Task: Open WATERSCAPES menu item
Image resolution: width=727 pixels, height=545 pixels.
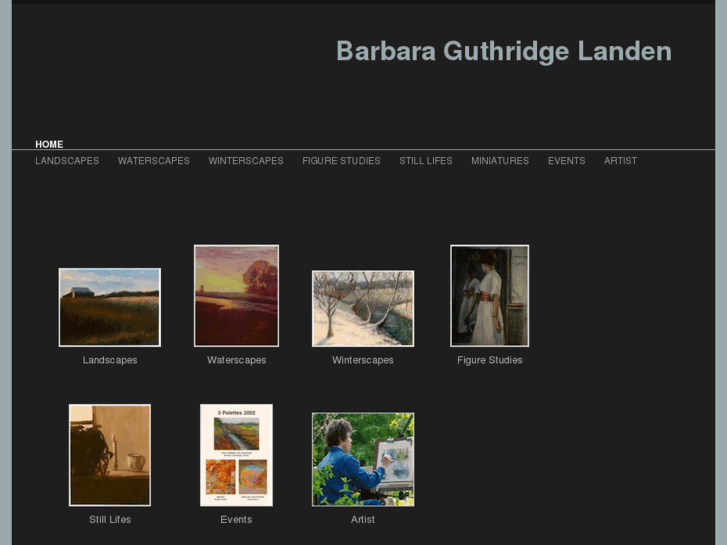Action: (153, 161)
